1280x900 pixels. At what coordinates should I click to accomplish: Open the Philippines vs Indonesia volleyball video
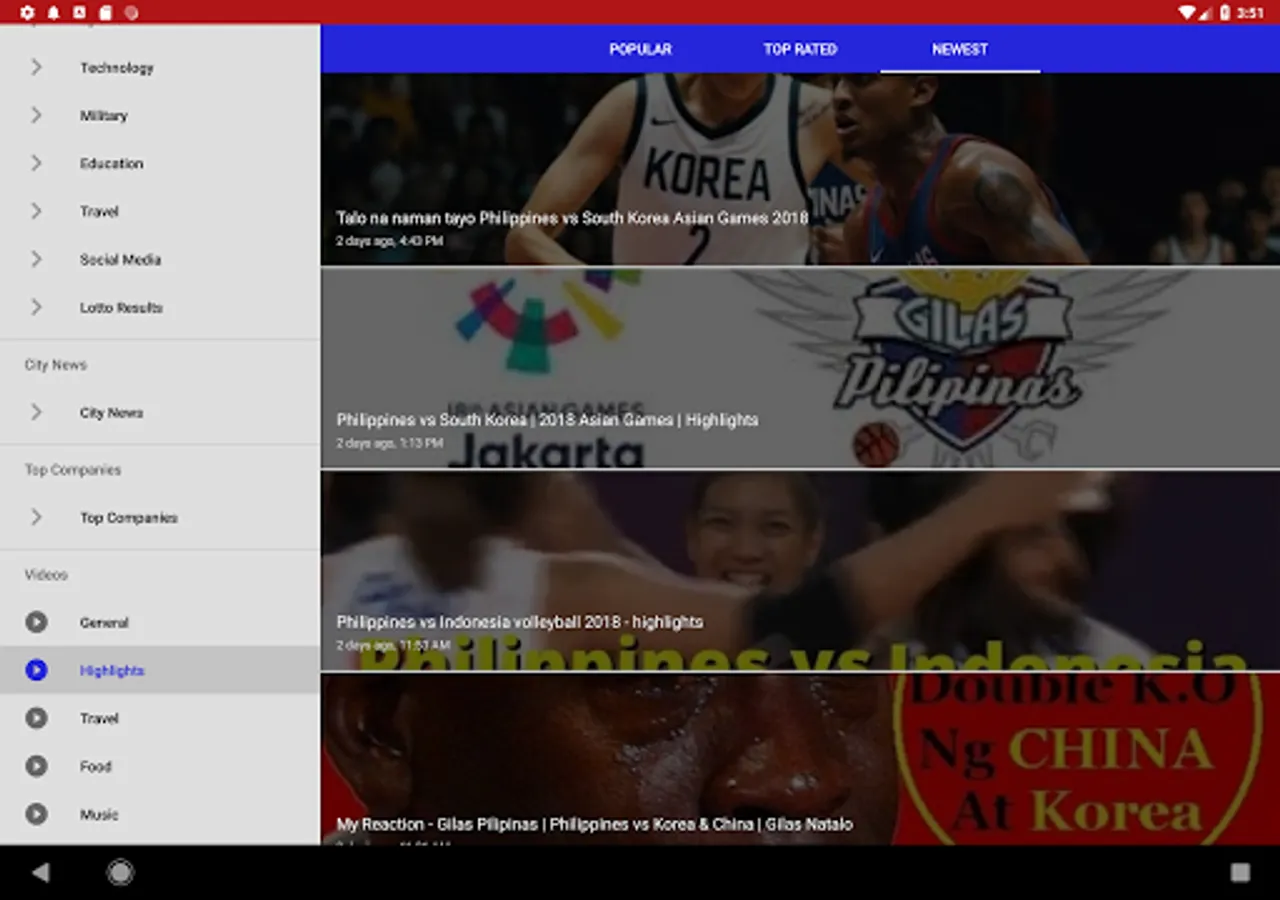pyautogui.click(x=800, y=570)
